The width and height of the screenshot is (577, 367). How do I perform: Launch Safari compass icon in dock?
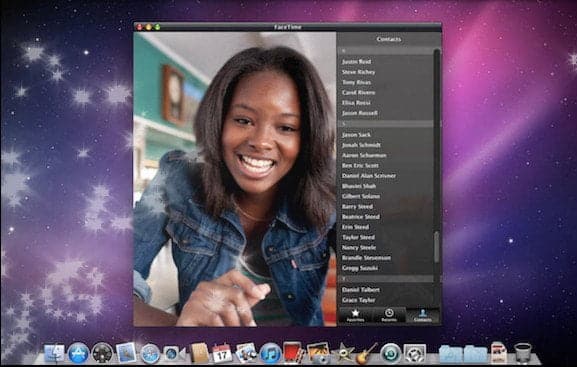tap(150, 353)
